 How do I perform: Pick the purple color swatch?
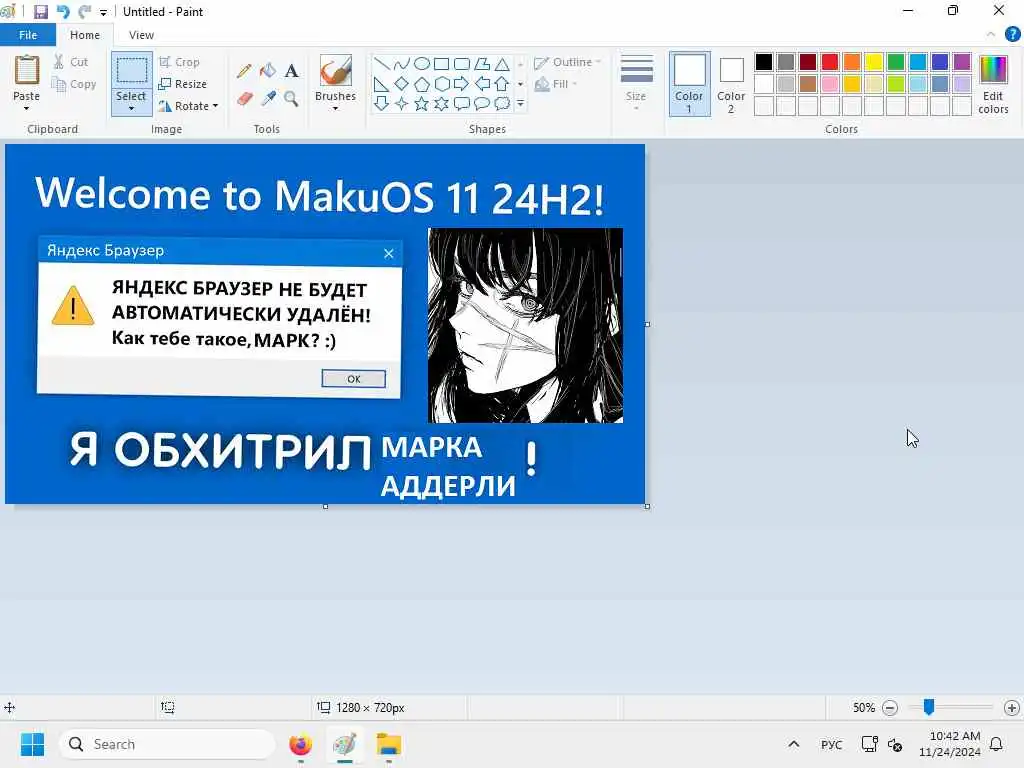click(962, 62)
